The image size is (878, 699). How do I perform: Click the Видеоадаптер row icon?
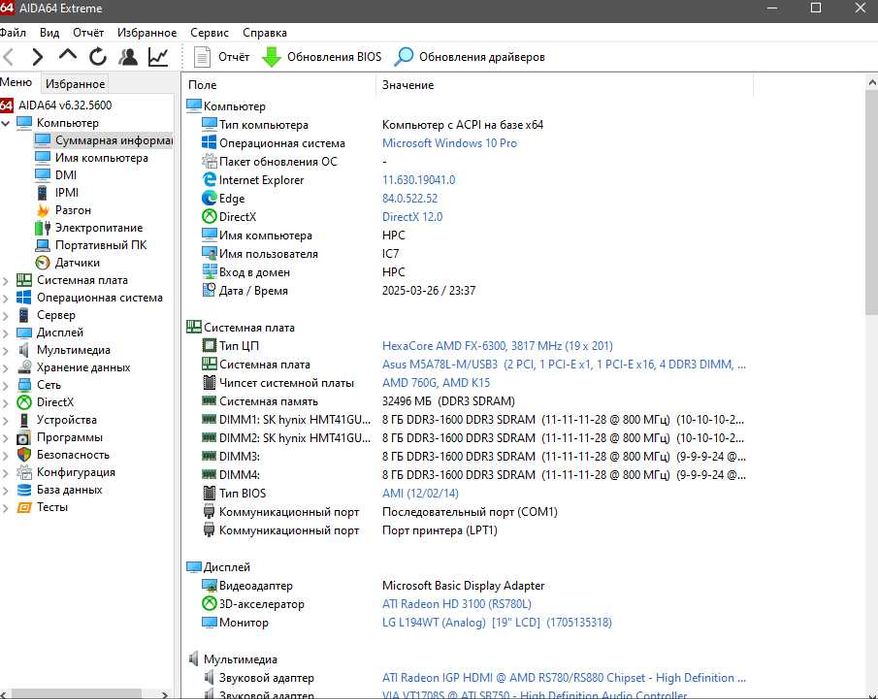tap(209, 585)
